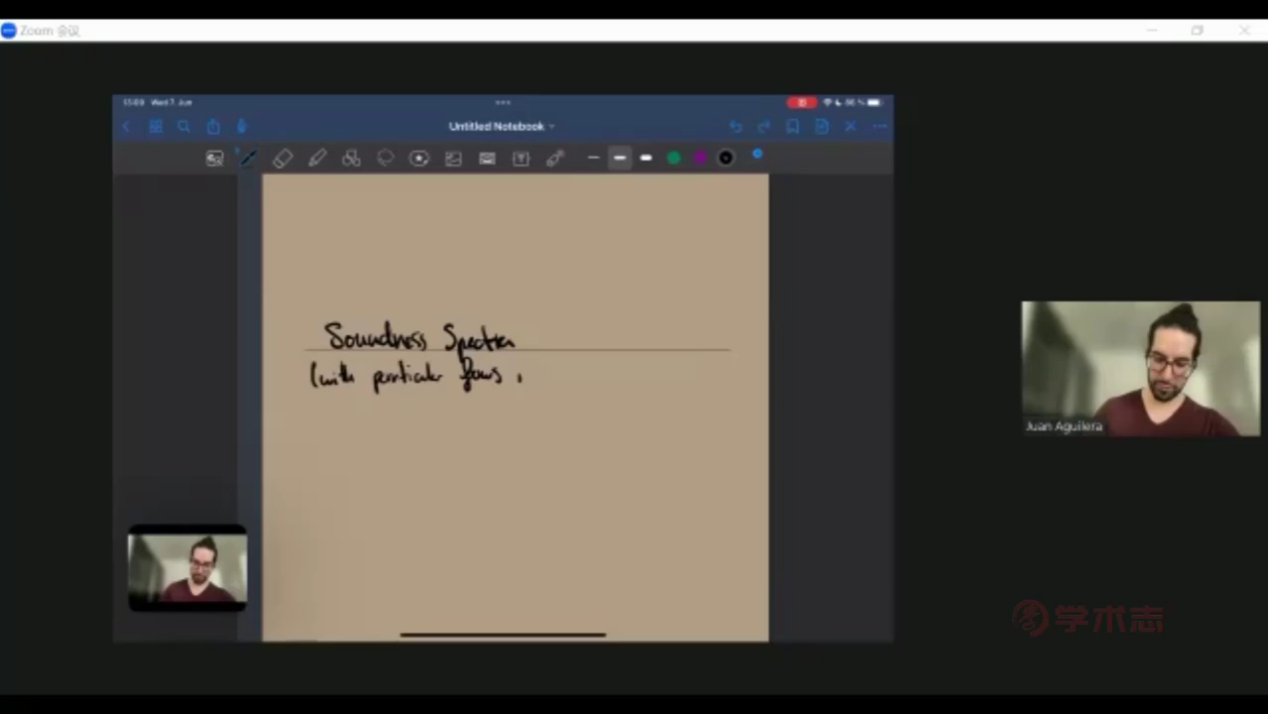Open the thumbnail grid view
The image size is (1268, 714).
pyautogui.click(x=156, y=127)
